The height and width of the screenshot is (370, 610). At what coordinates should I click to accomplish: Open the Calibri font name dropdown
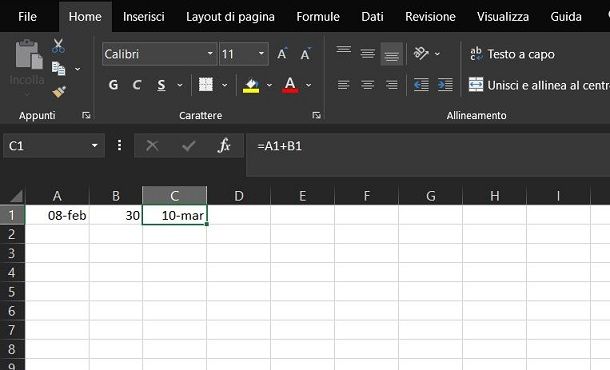210,54
